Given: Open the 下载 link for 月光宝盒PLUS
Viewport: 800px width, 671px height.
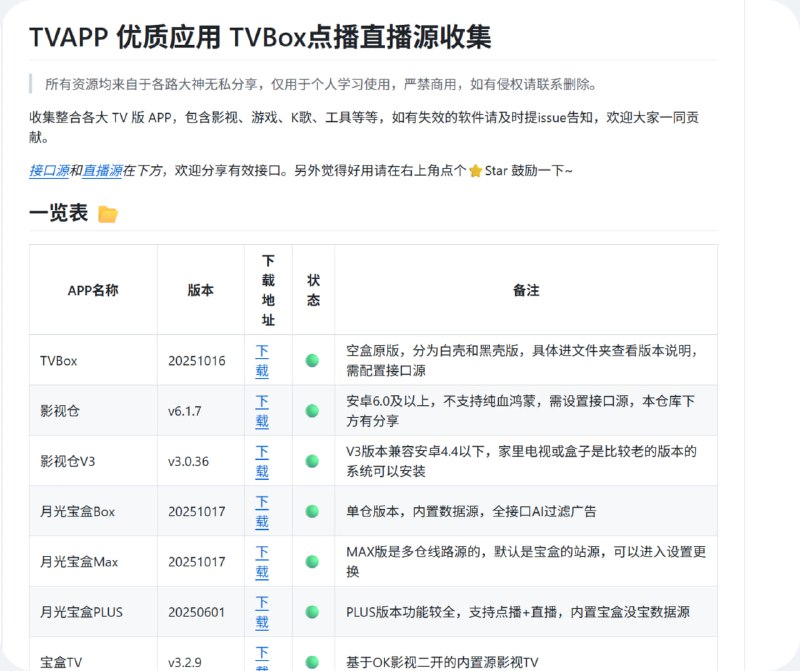Looking at the screenshot, I should 262,612.
